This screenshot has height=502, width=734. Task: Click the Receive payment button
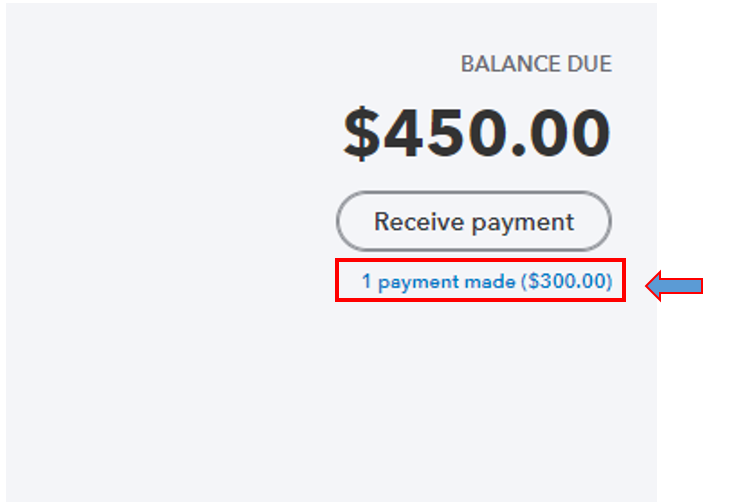[473, 221]
